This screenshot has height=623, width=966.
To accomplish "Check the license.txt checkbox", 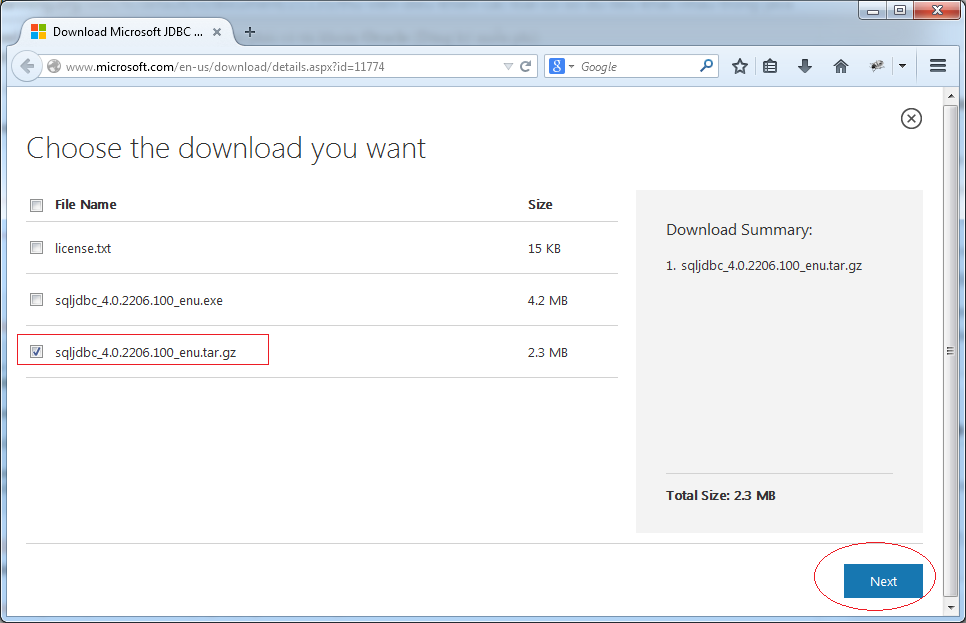I will [x=36, y=248].
